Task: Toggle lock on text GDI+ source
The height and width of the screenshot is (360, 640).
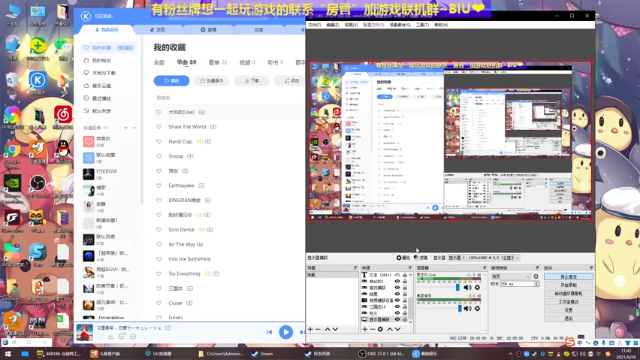Action: [x=405, y=275]
